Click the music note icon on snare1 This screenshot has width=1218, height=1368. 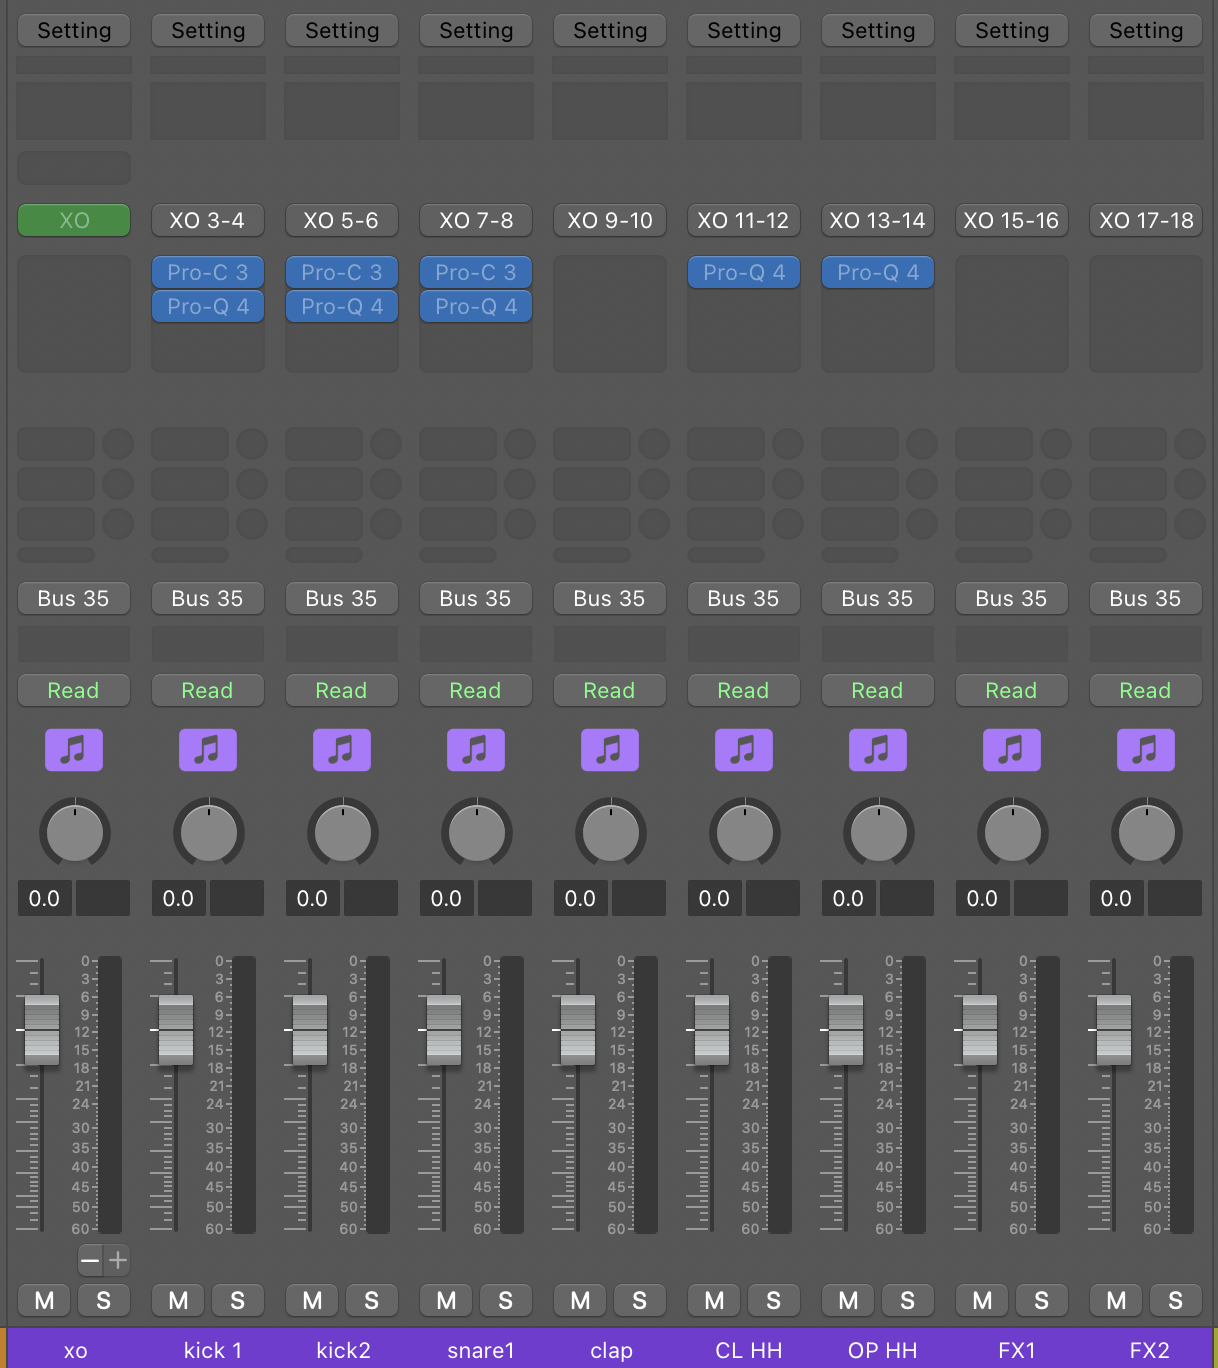[476, 750]
